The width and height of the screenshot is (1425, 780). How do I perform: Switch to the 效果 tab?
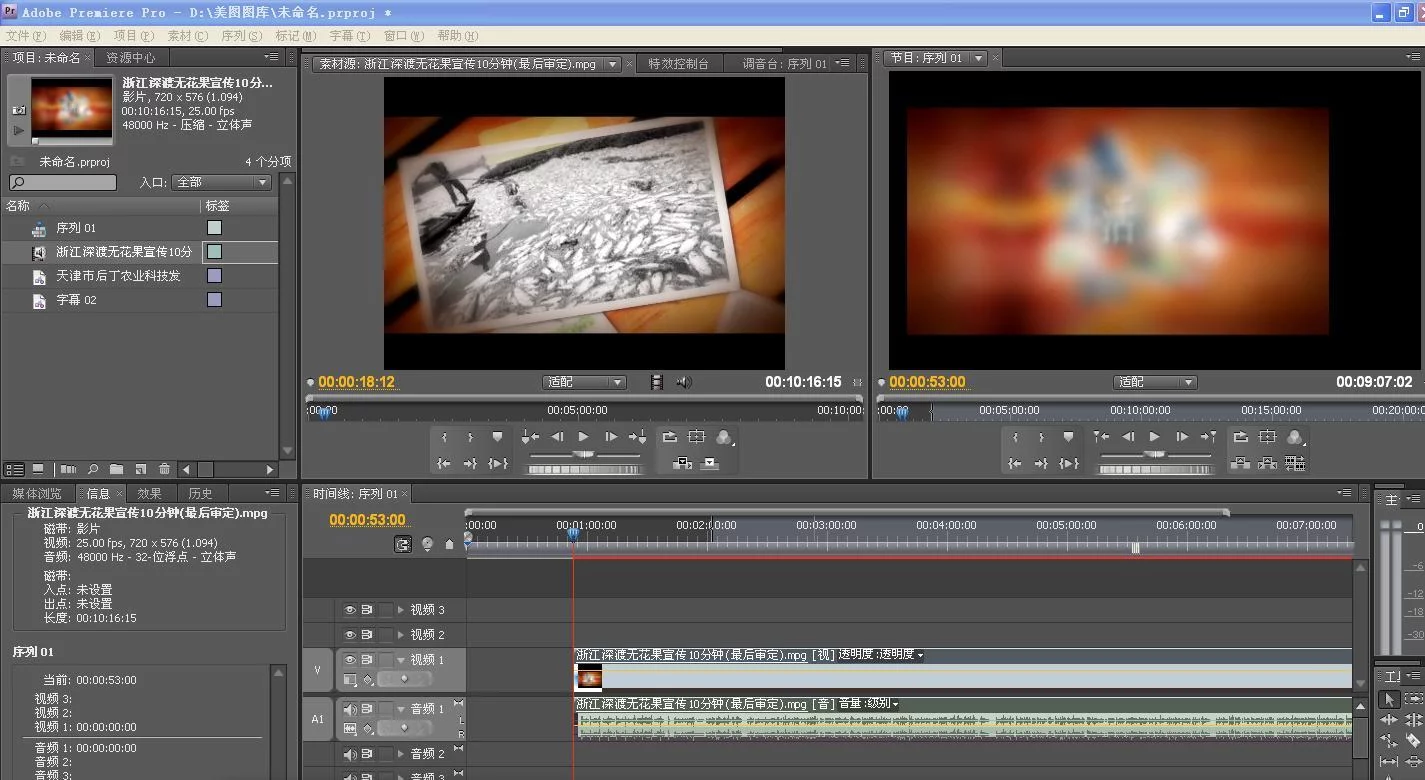tap(149, 493)
